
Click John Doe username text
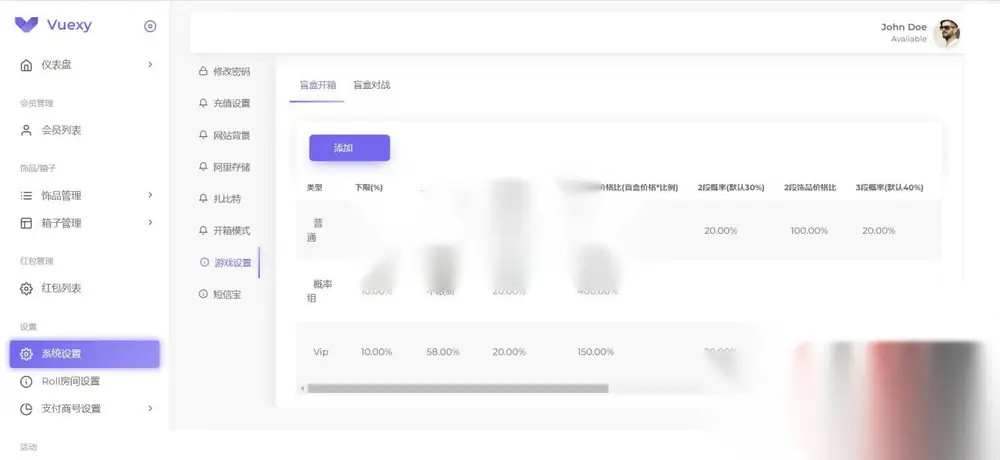[x=904, y=27]
